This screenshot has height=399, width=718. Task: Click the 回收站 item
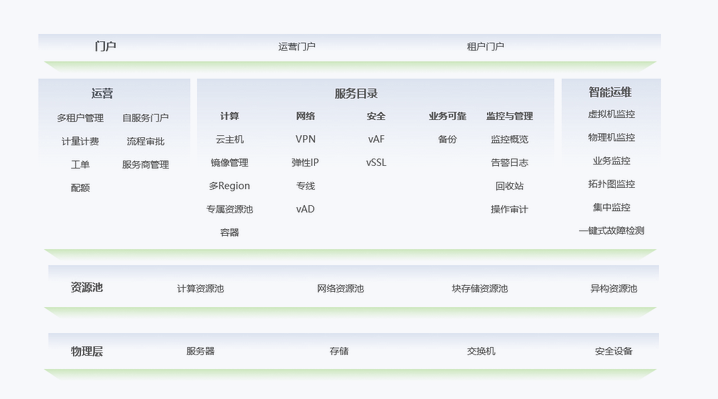[x=509, y=186]
